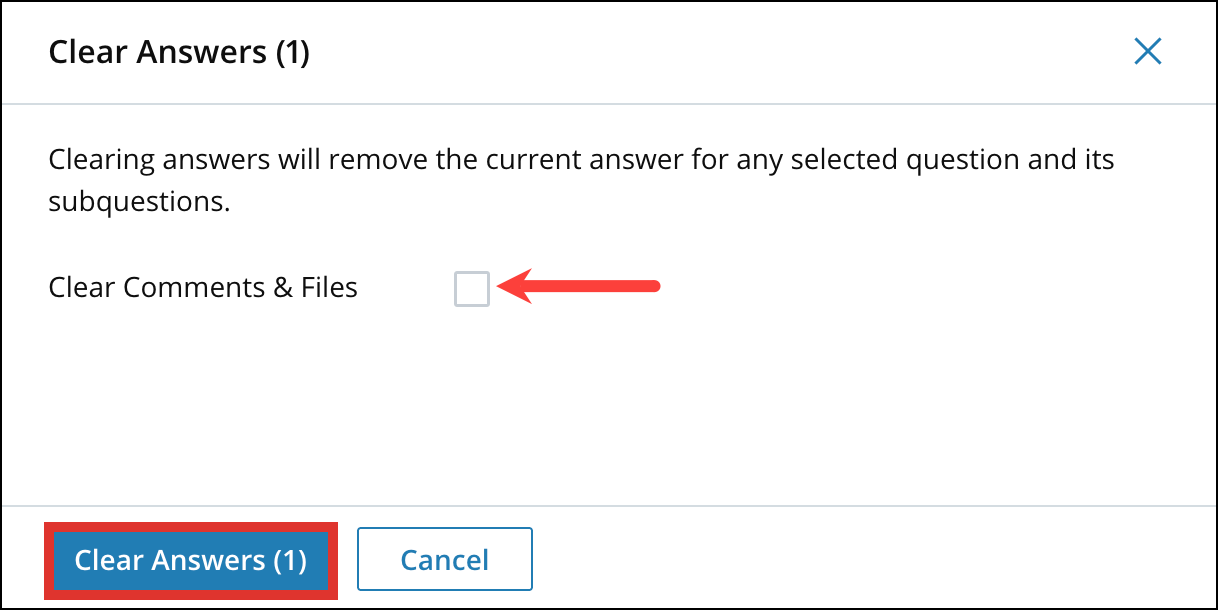Tap the arrow pointing at the checkbox
1218x610 pixels.
tap(580, 286)
